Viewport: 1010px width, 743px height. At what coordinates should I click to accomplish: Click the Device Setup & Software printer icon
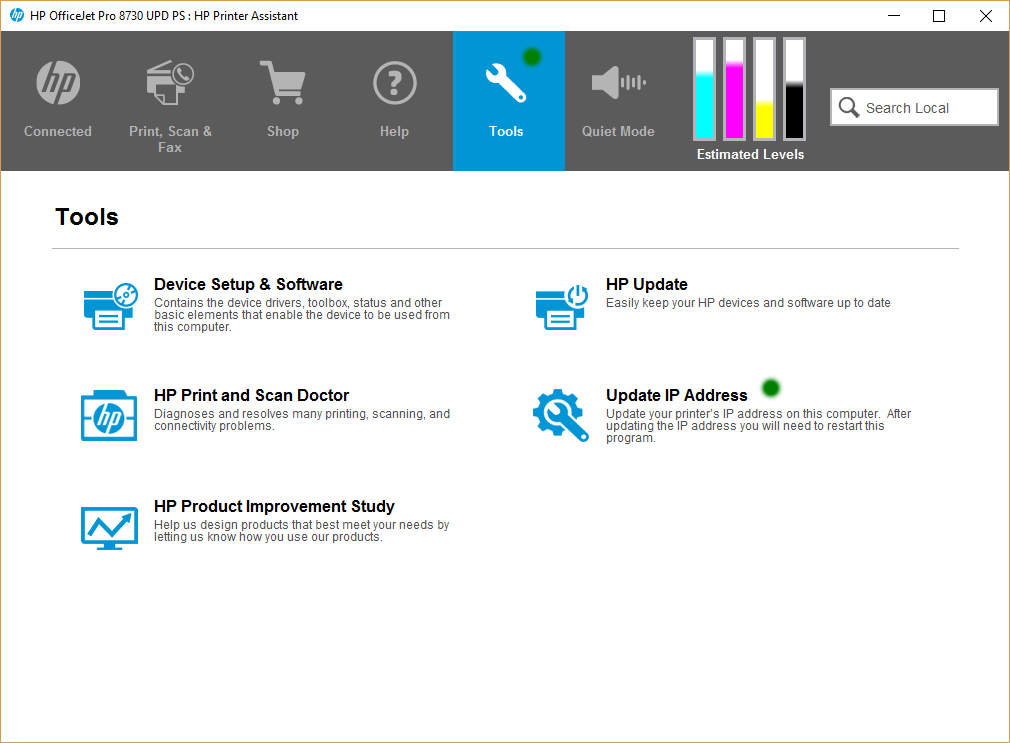point(110,306)
